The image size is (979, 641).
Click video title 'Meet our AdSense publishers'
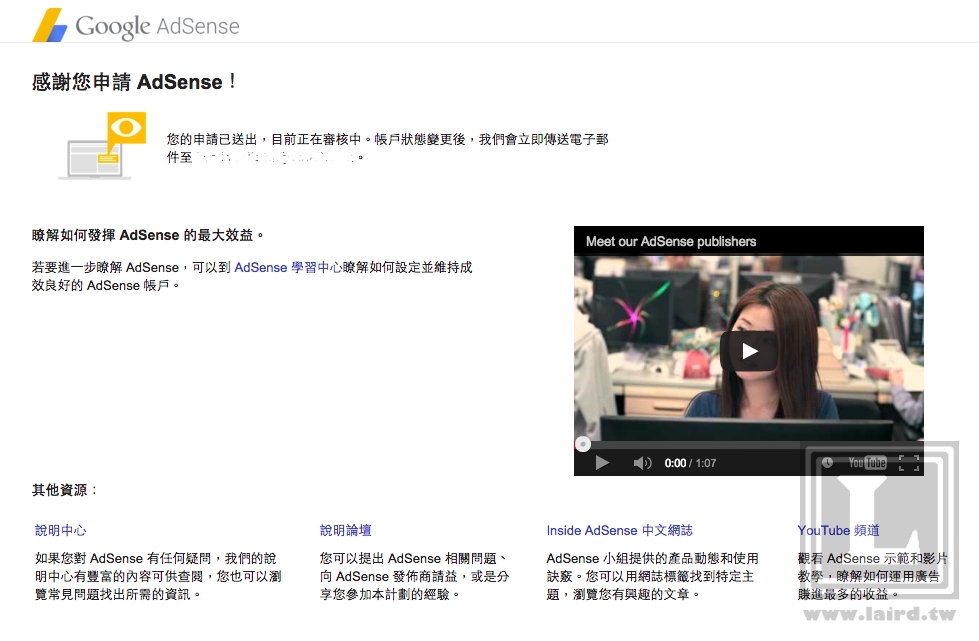[x=671, y=242]
